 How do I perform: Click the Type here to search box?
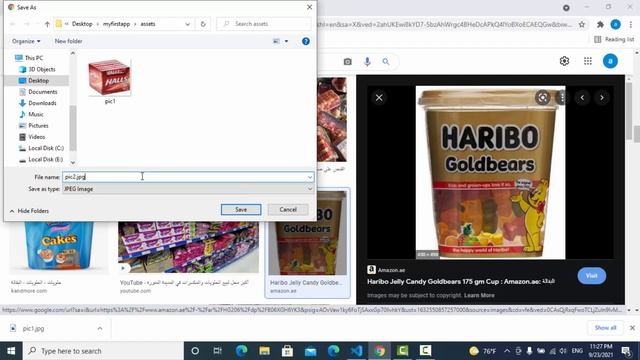click(x=104, y=351)
